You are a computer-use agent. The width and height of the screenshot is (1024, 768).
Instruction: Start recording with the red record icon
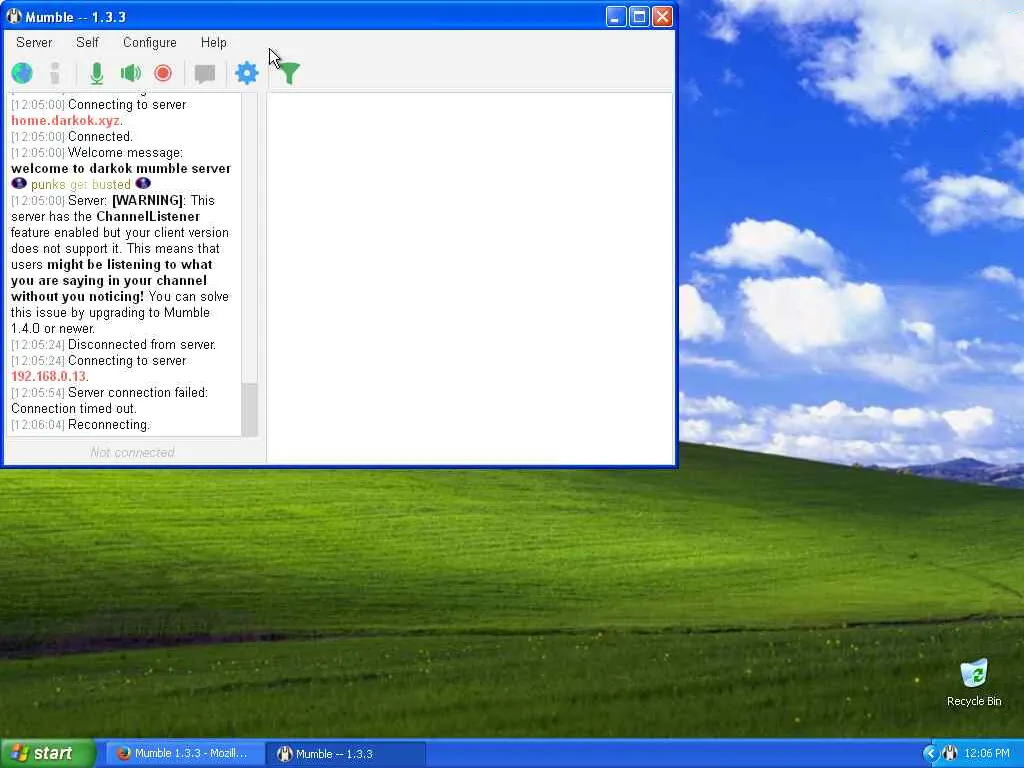163,73
